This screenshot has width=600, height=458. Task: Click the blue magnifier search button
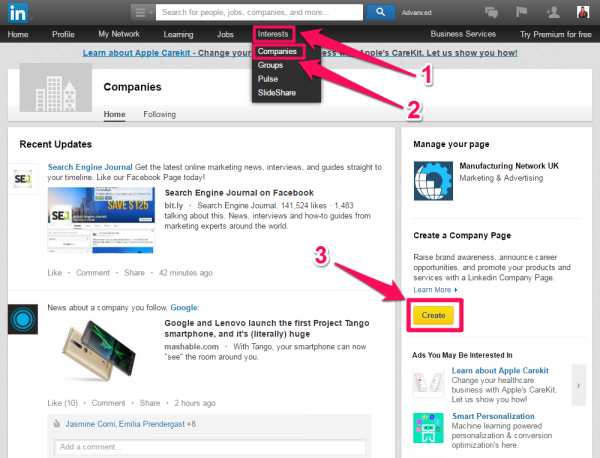tap(380, 12)
